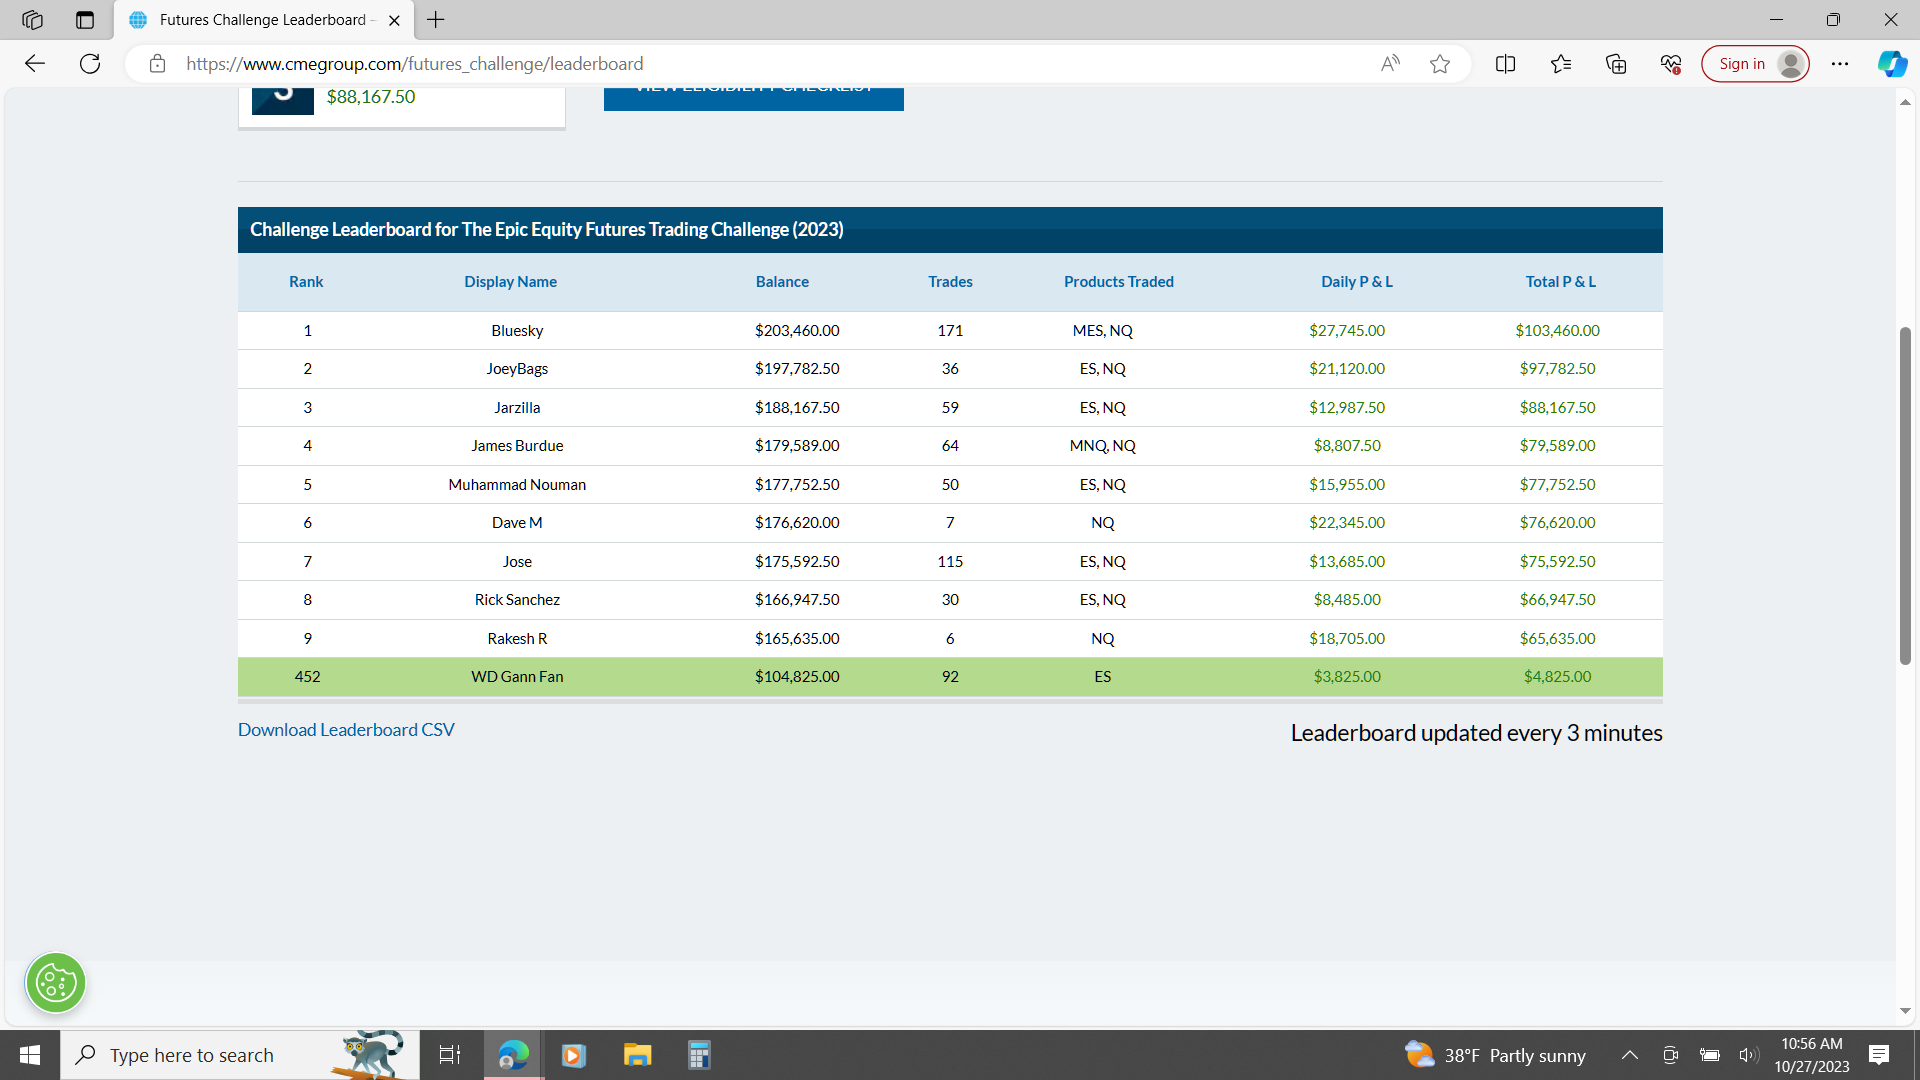The height and width of the screenshot is (1080, 1920).
Task: Select Jarzilla display name
Action: (517, 408)
